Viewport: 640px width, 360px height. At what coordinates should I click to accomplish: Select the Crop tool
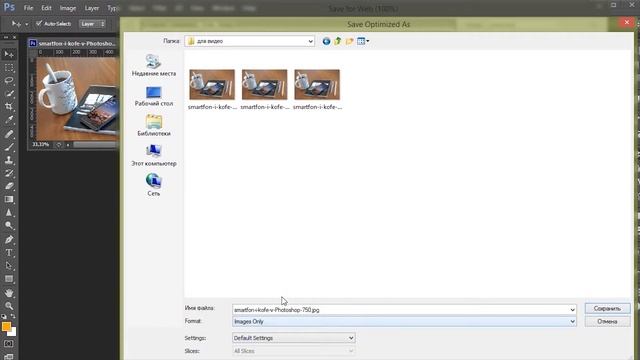[9, 107]
